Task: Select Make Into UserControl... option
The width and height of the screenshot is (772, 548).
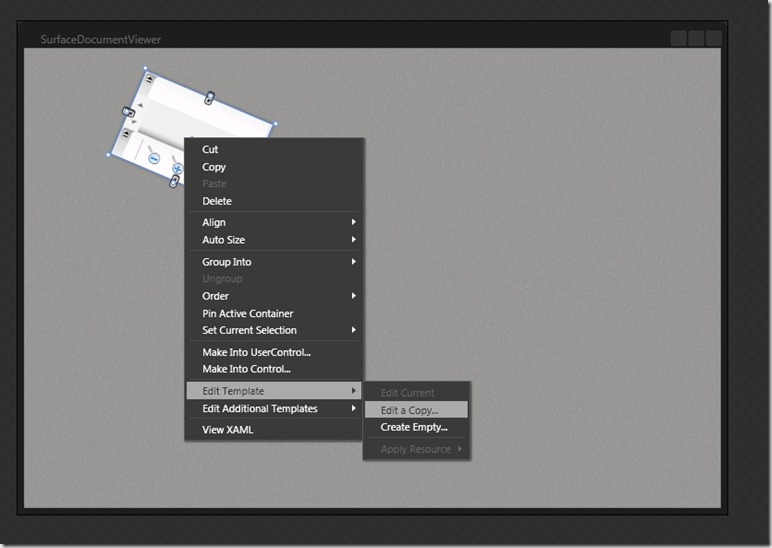Action: [x=257, y=352]
